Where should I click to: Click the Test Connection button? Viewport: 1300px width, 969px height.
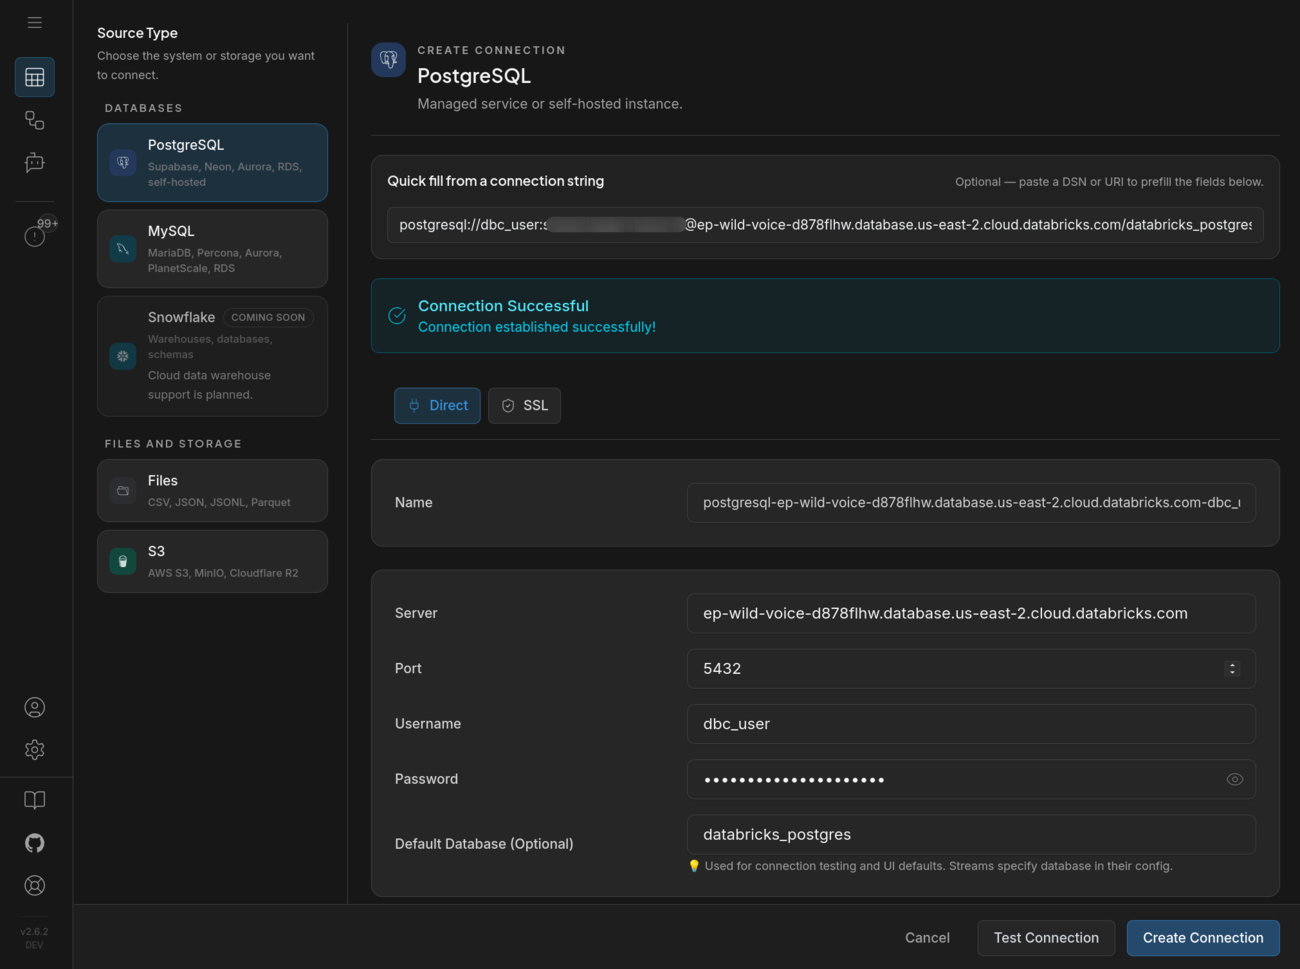[x=1046, y=938]
